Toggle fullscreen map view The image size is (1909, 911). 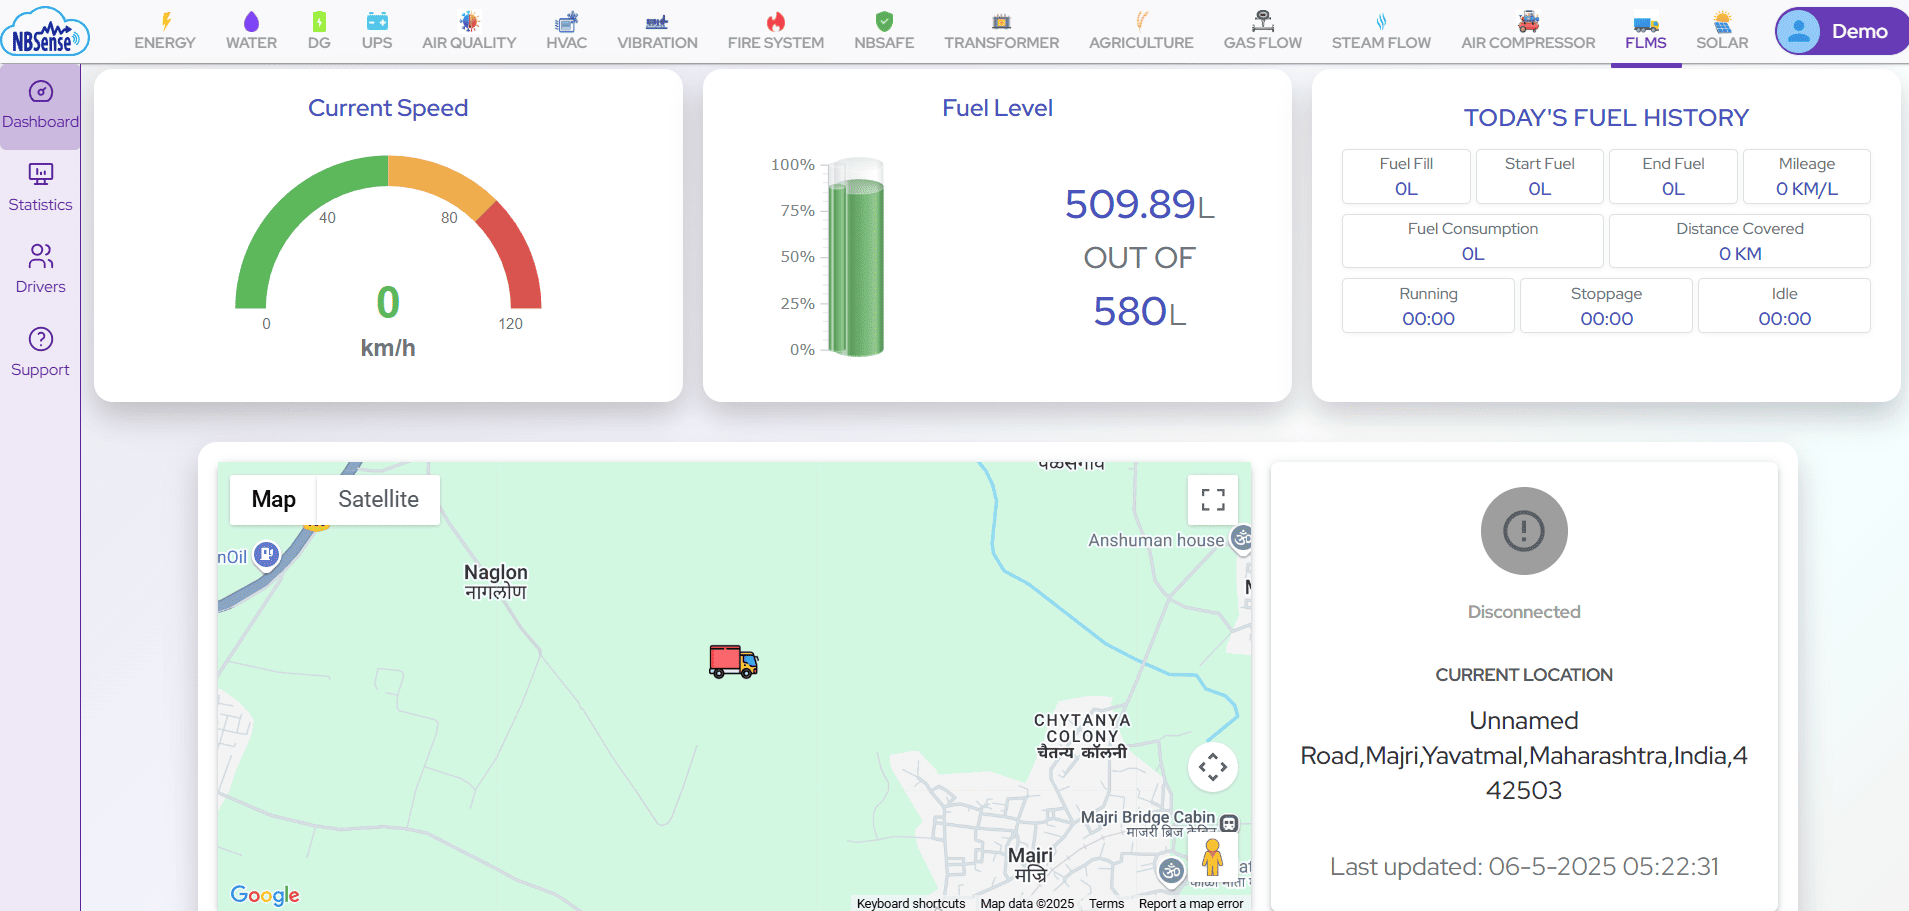[x=1213, y=500]
